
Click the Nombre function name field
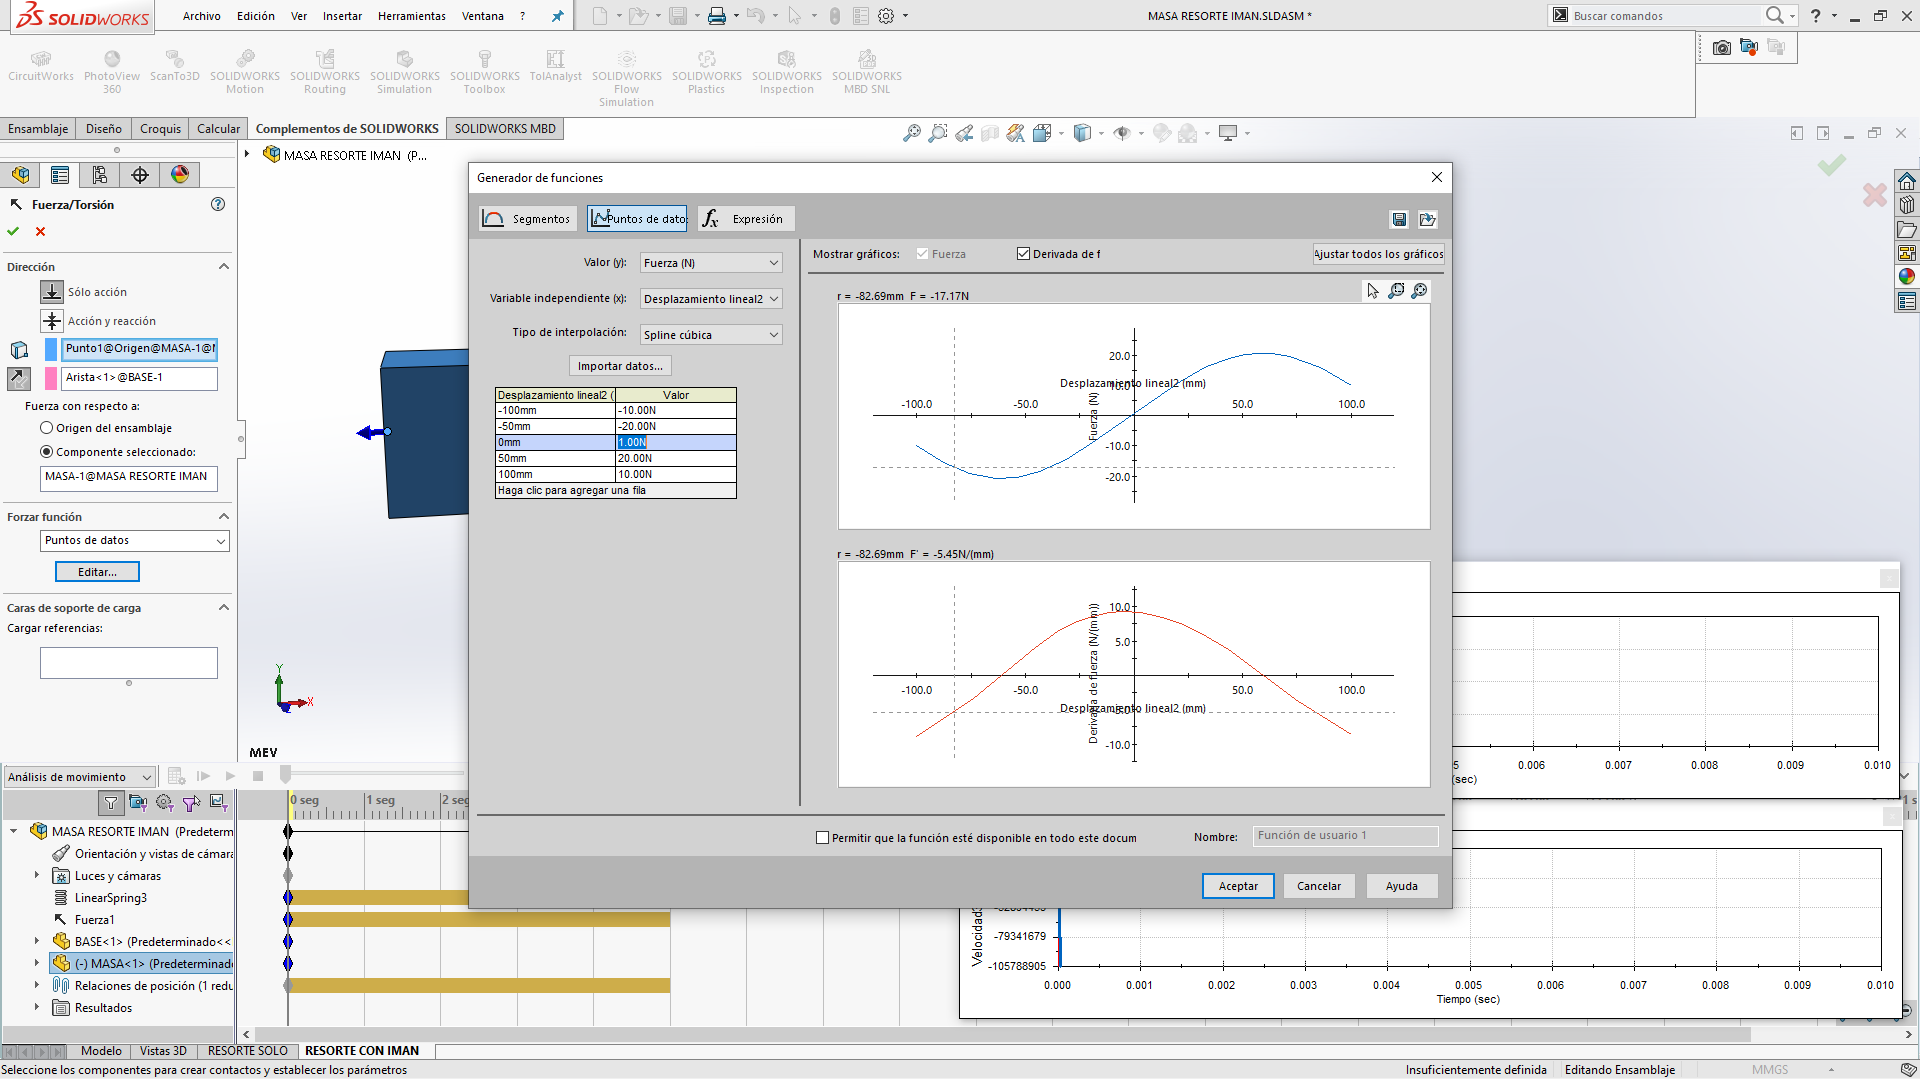[1344, 836]
